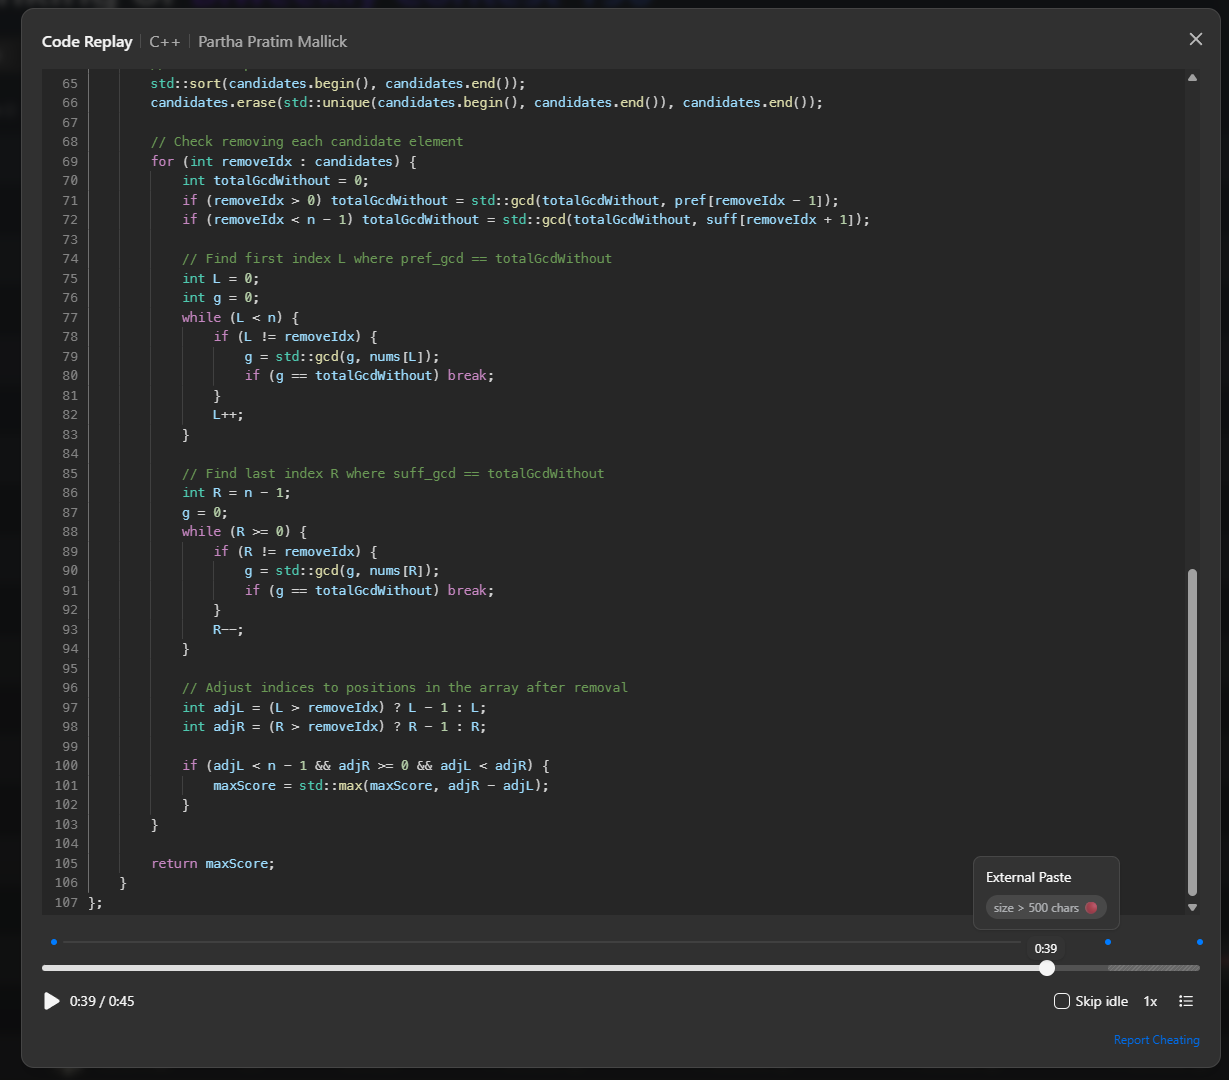Click line 86 'int R = n - 1;'

tap(236, 492)
